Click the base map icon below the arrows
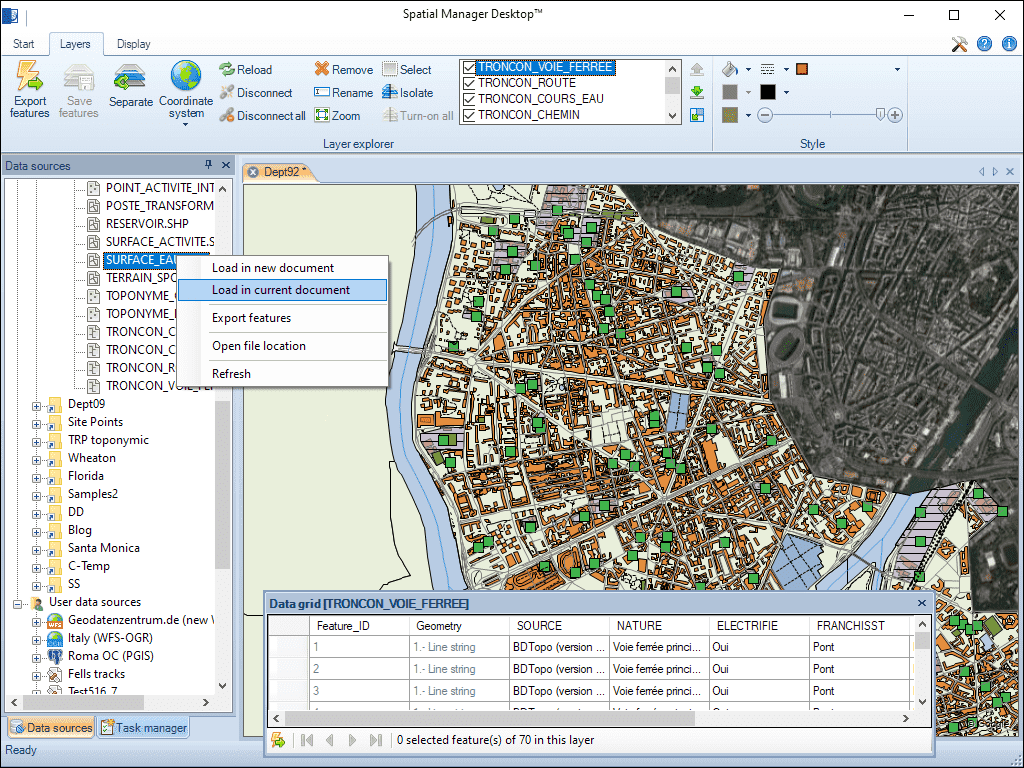Screen dimensions: 1024x768 pos(697,116)
